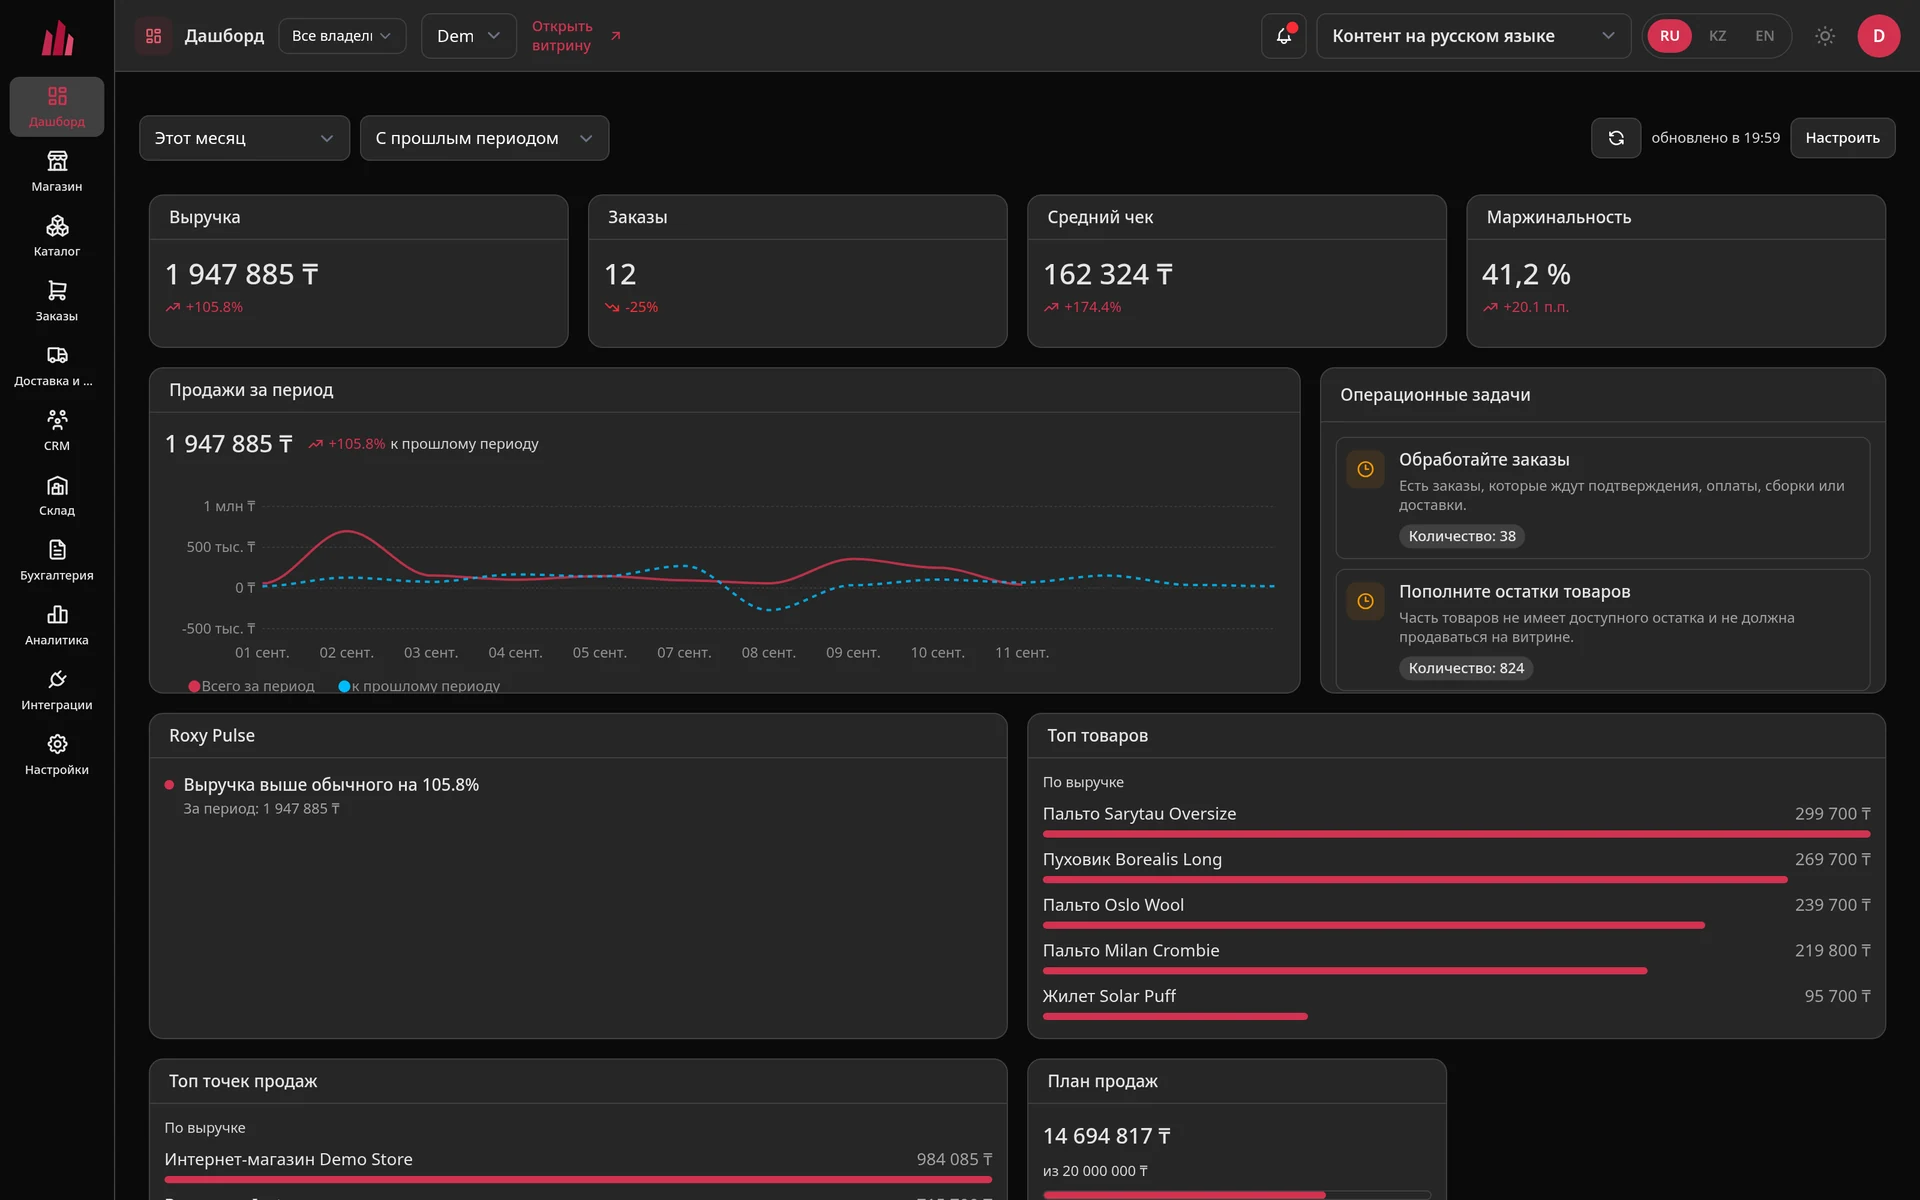Click the sales line chart area
This screenshot has width=1920, height=1200.
[767, 570]
